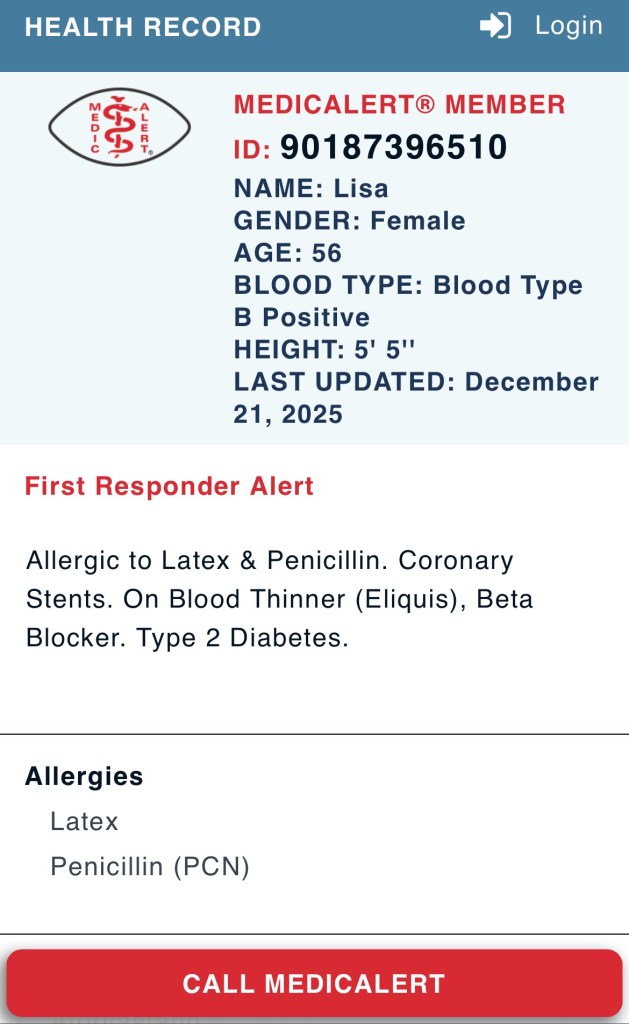Click the Allergies section heading
This screenshot has height=1024, width=629.
(x=84, y=776)
